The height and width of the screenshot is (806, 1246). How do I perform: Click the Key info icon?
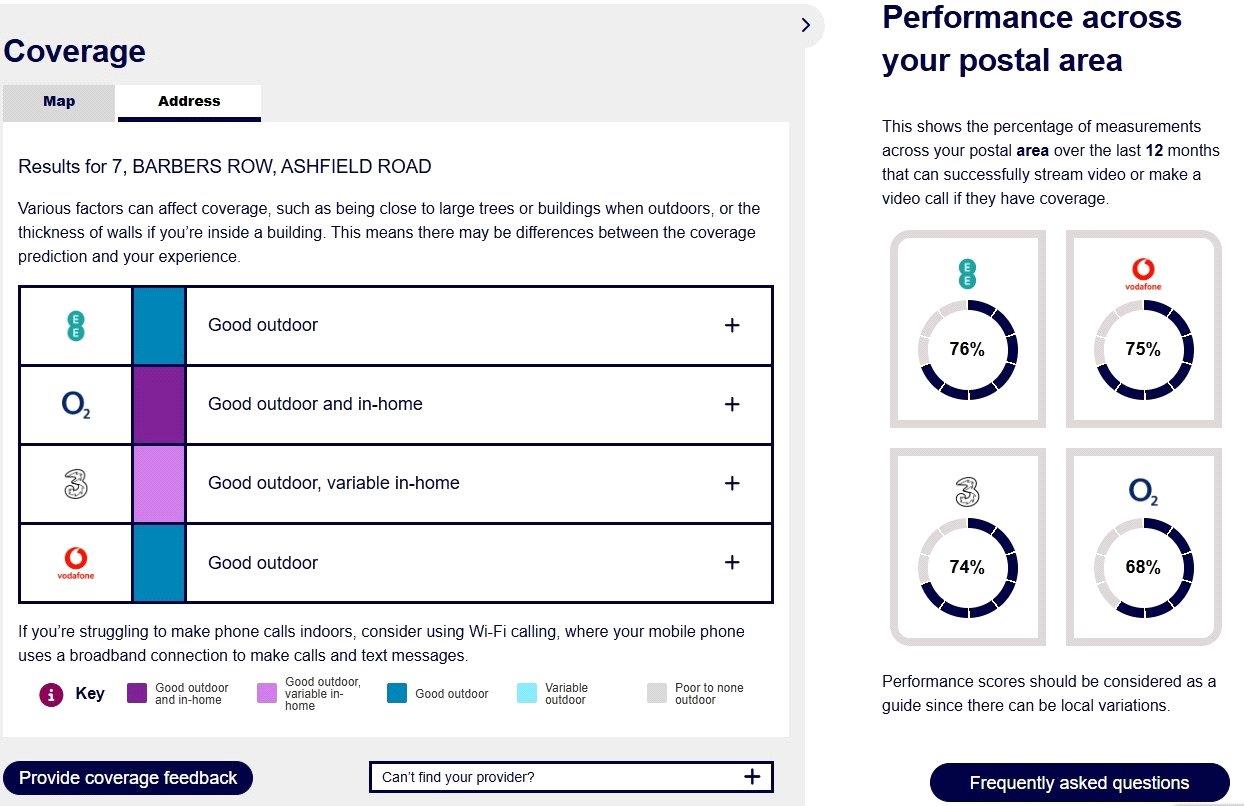click(x=51, y=694)
